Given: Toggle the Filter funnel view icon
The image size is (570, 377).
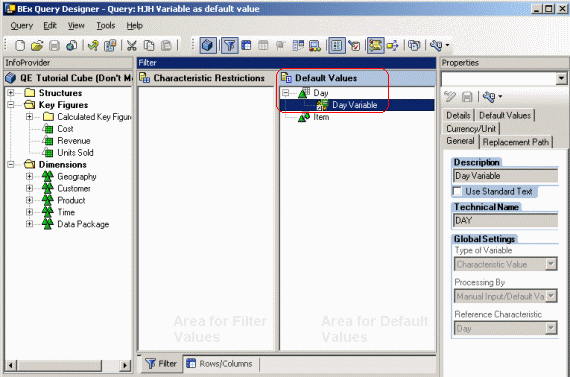Looking at the screenshot, I should coord(229,45).
